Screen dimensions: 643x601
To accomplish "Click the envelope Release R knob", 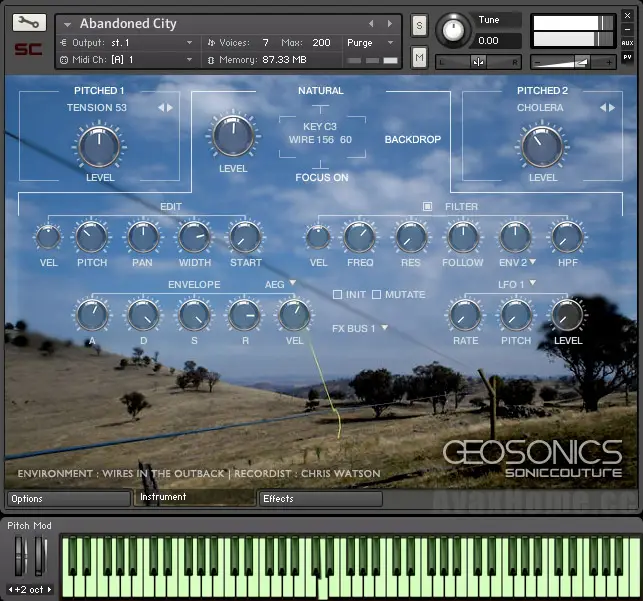I will [244, 315].
